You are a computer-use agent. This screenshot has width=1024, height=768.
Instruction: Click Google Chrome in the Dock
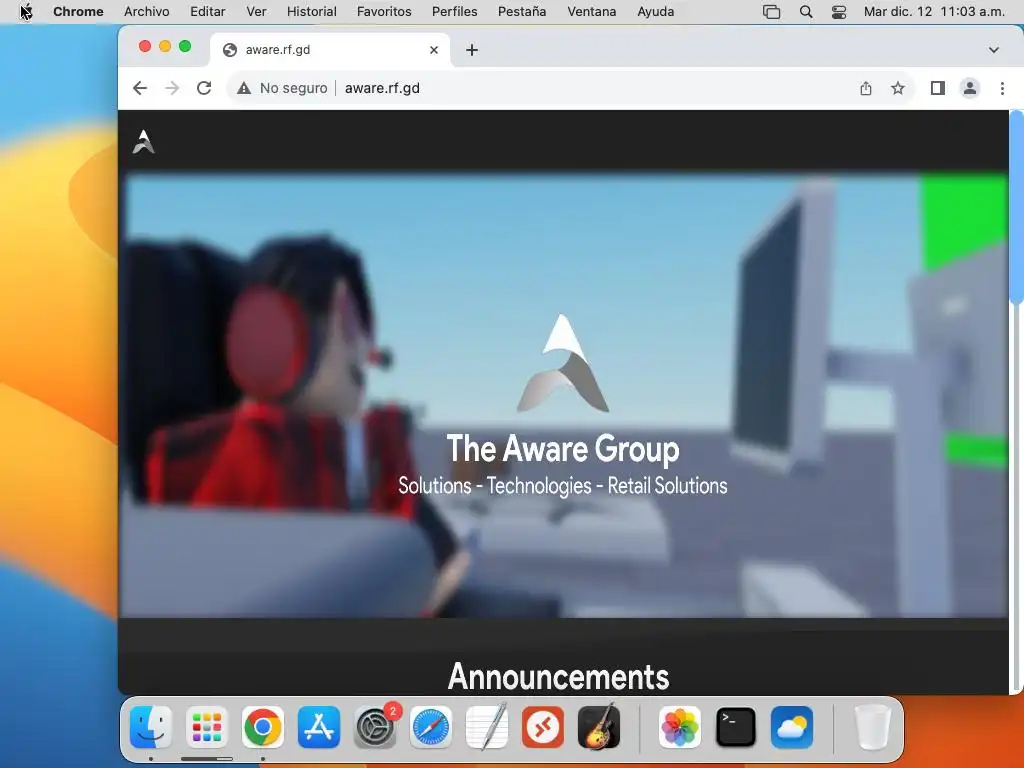coord(263,727)
